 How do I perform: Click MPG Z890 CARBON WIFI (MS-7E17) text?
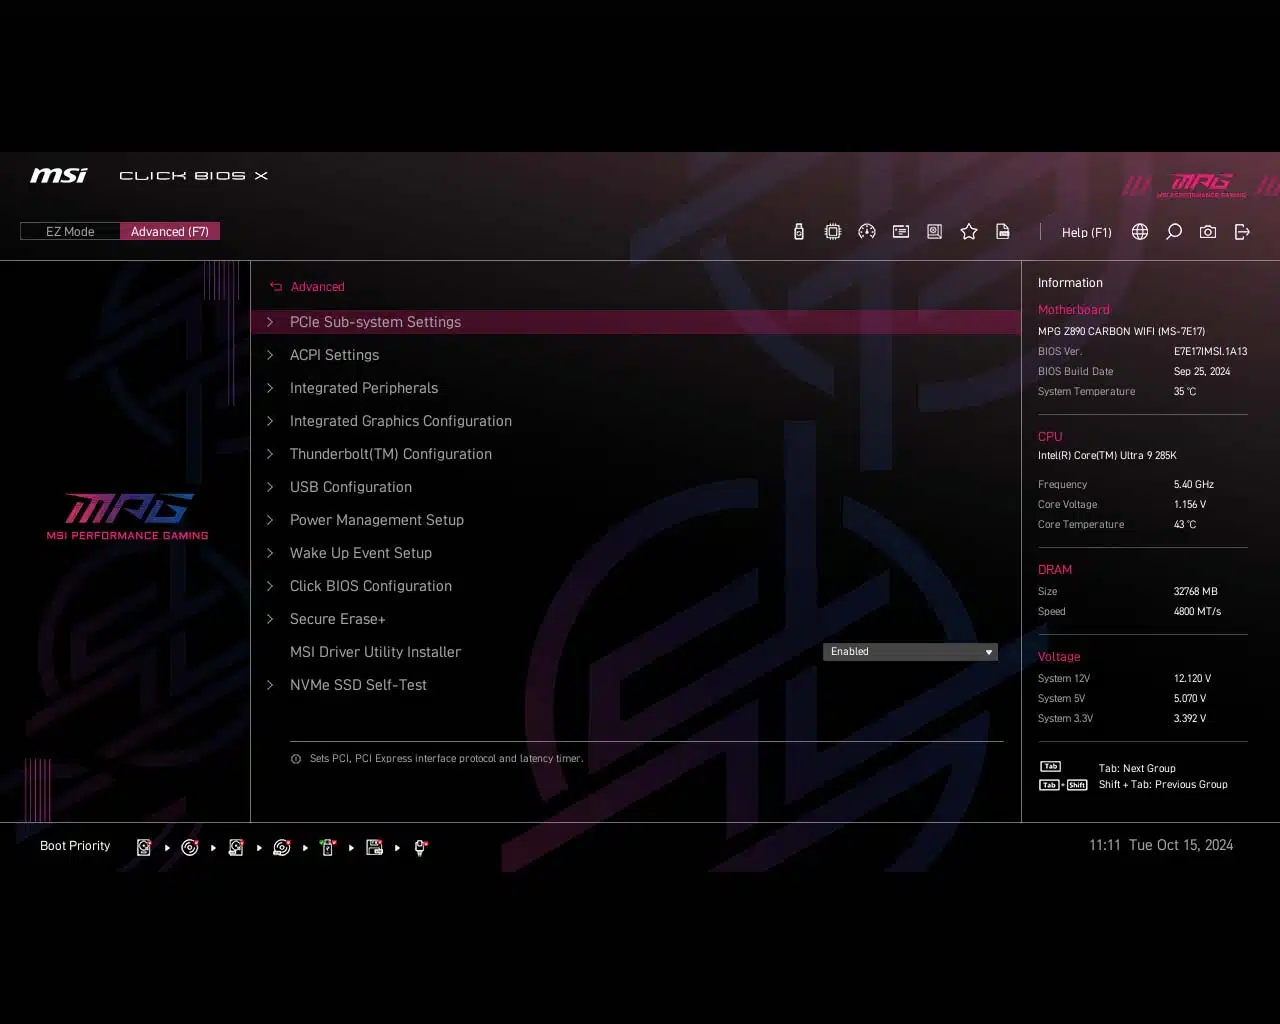tap(1121, 331)
